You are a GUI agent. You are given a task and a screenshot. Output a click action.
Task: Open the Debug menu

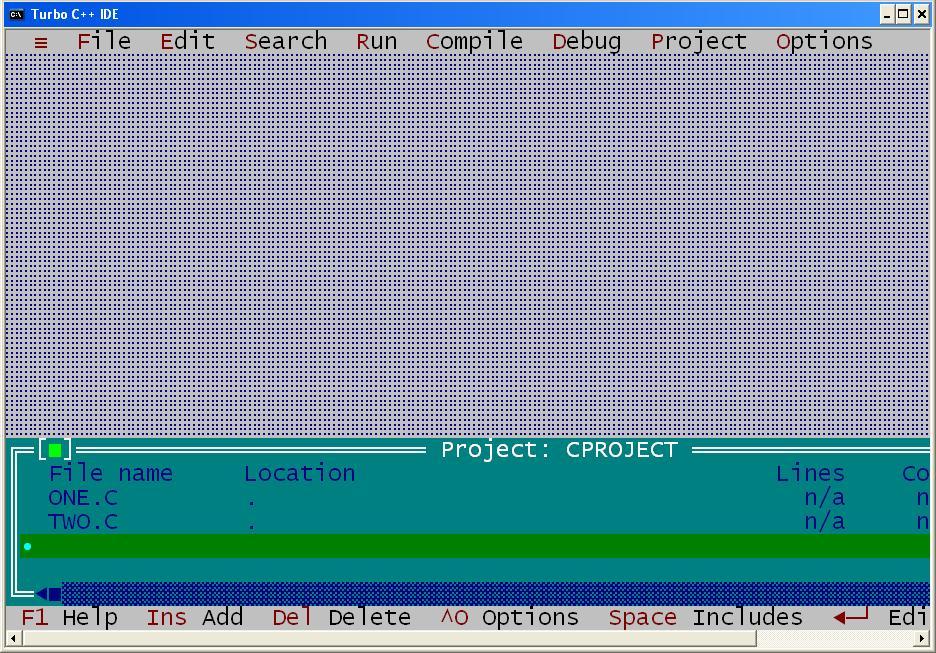[587, 41]
